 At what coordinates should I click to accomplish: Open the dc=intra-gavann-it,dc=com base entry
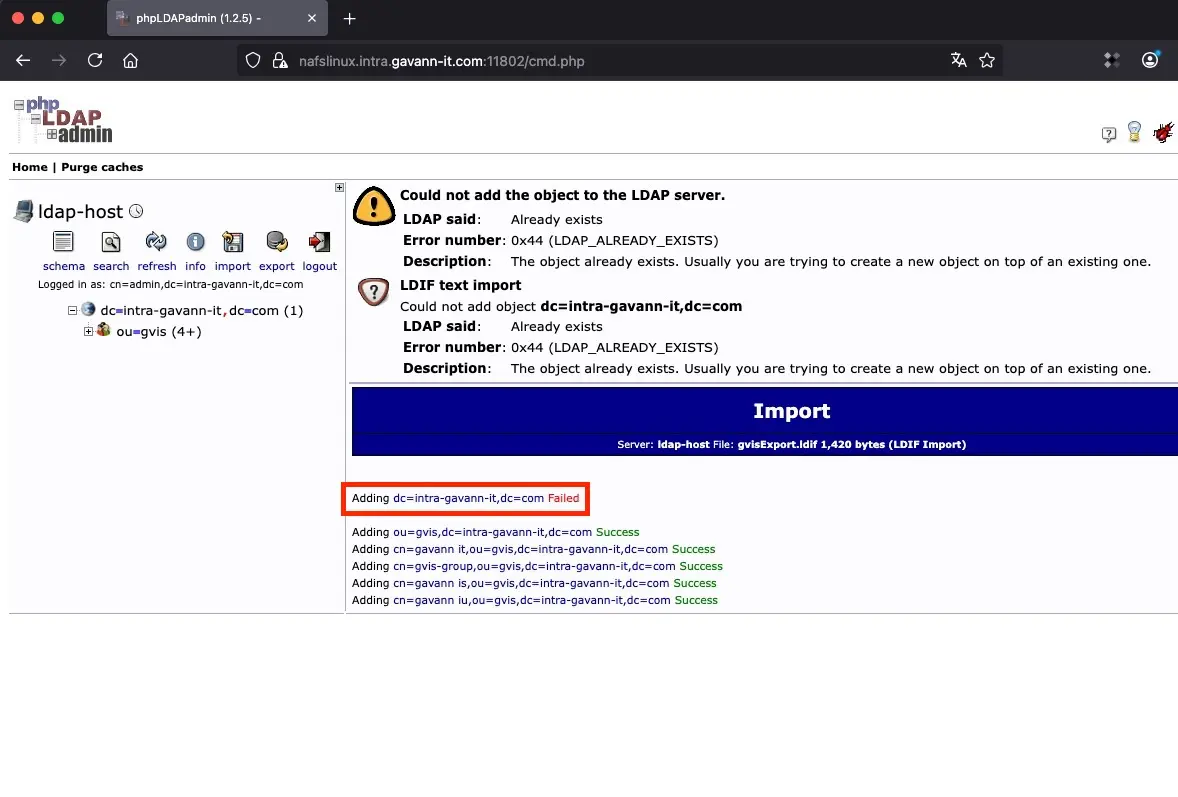(188, 311)
